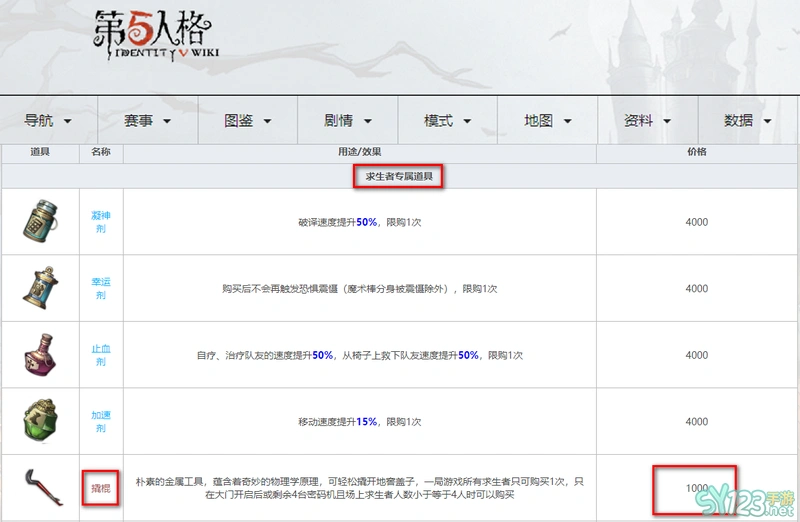The image size is (800, 522).
Task: Expand the 地图 dropdown menu
Action: tap(548, 121)
